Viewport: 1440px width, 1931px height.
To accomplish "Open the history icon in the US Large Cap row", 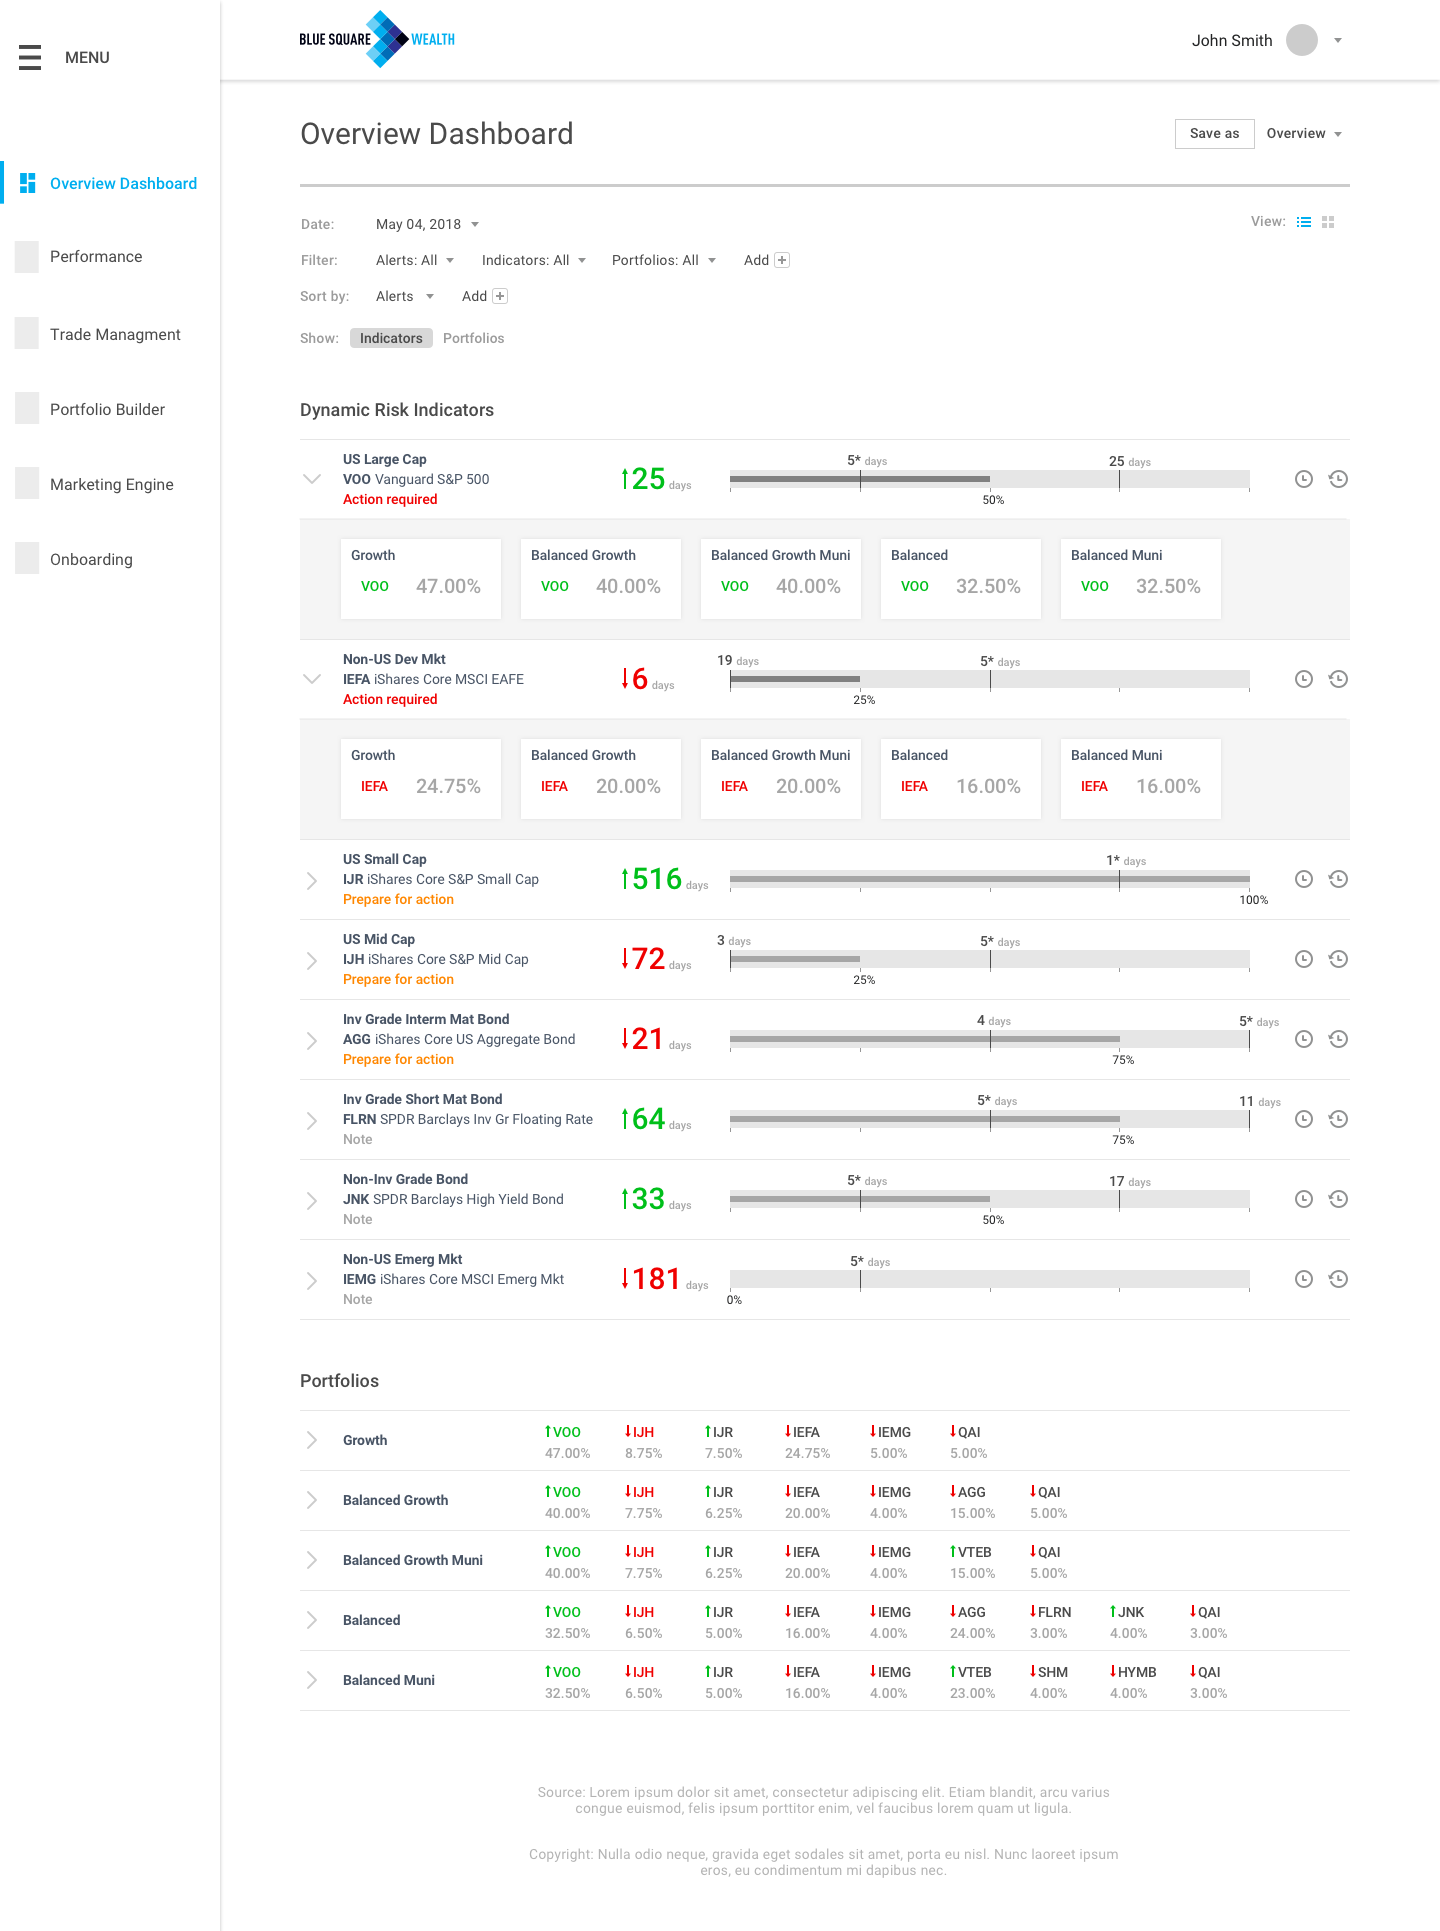I will click(x=1338, y=479).
